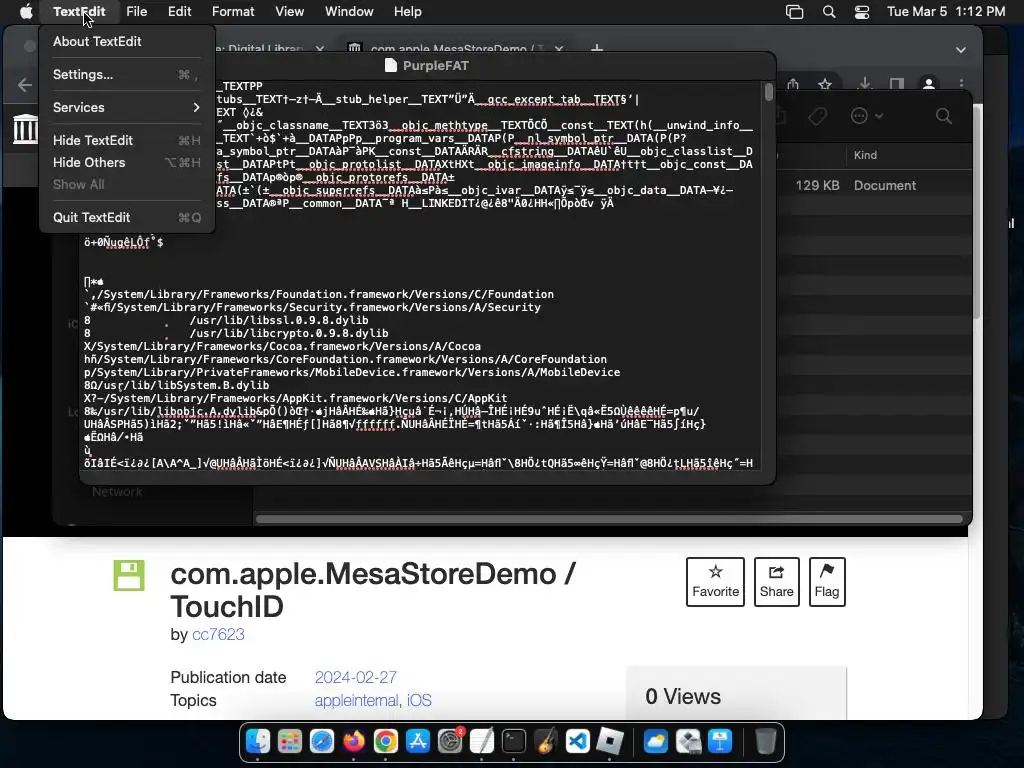Select Hide TextEdit

pyautogui.click(x=127, y=140)
